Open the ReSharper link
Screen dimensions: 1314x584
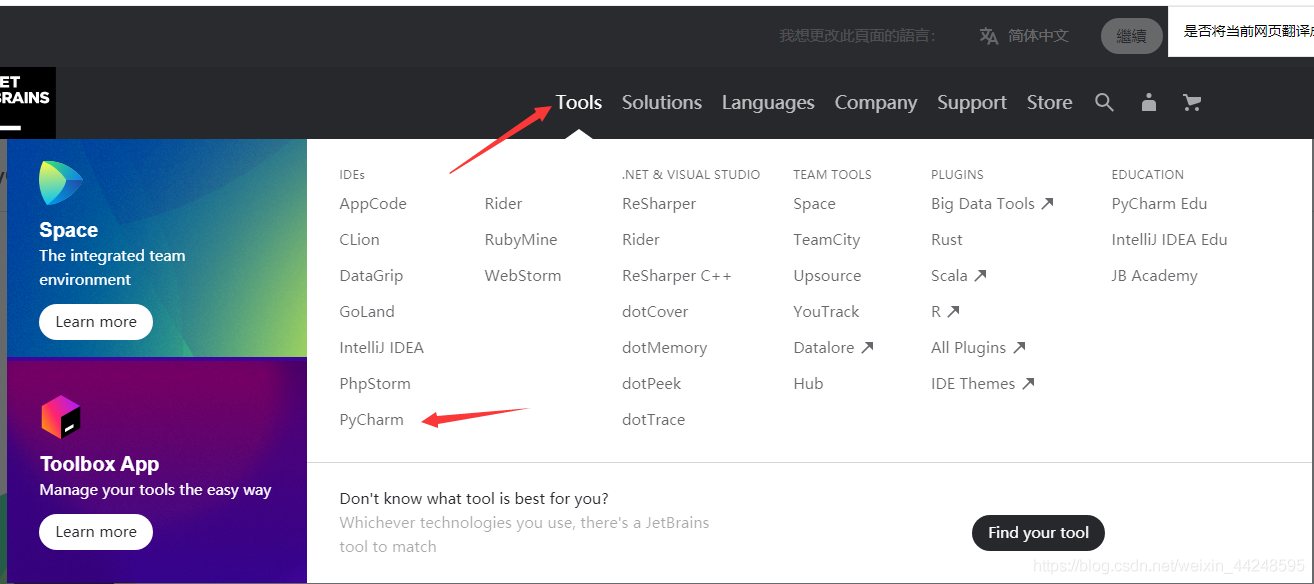point(659,204)
